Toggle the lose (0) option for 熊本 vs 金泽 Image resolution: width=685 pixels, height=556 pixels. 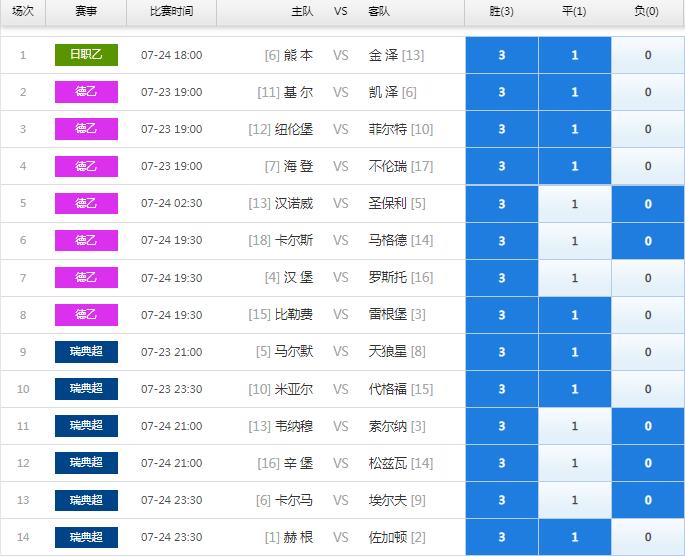click(x=647, y=55)
